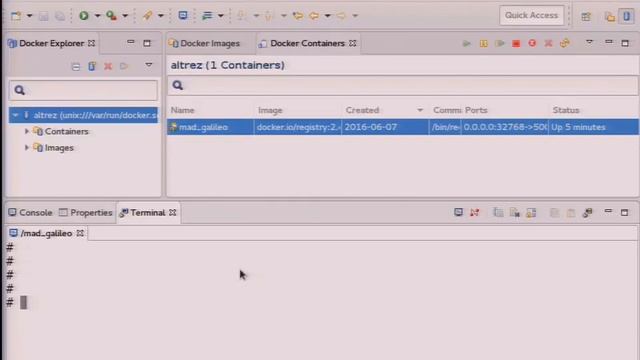This screenshot has width=640, height=360.
Task: Click the 0.0.0.0:32768 ports cell
Action: point(505,127)
